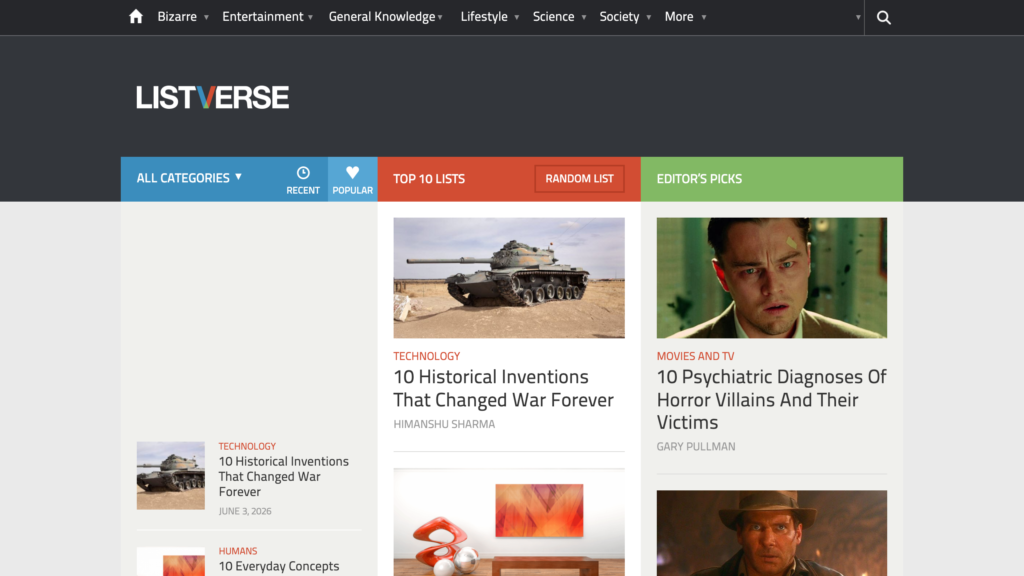Open sidebar title 10 Historical Inventions
This screenshot has width=1024, height=576.
(x=283, y=476)
